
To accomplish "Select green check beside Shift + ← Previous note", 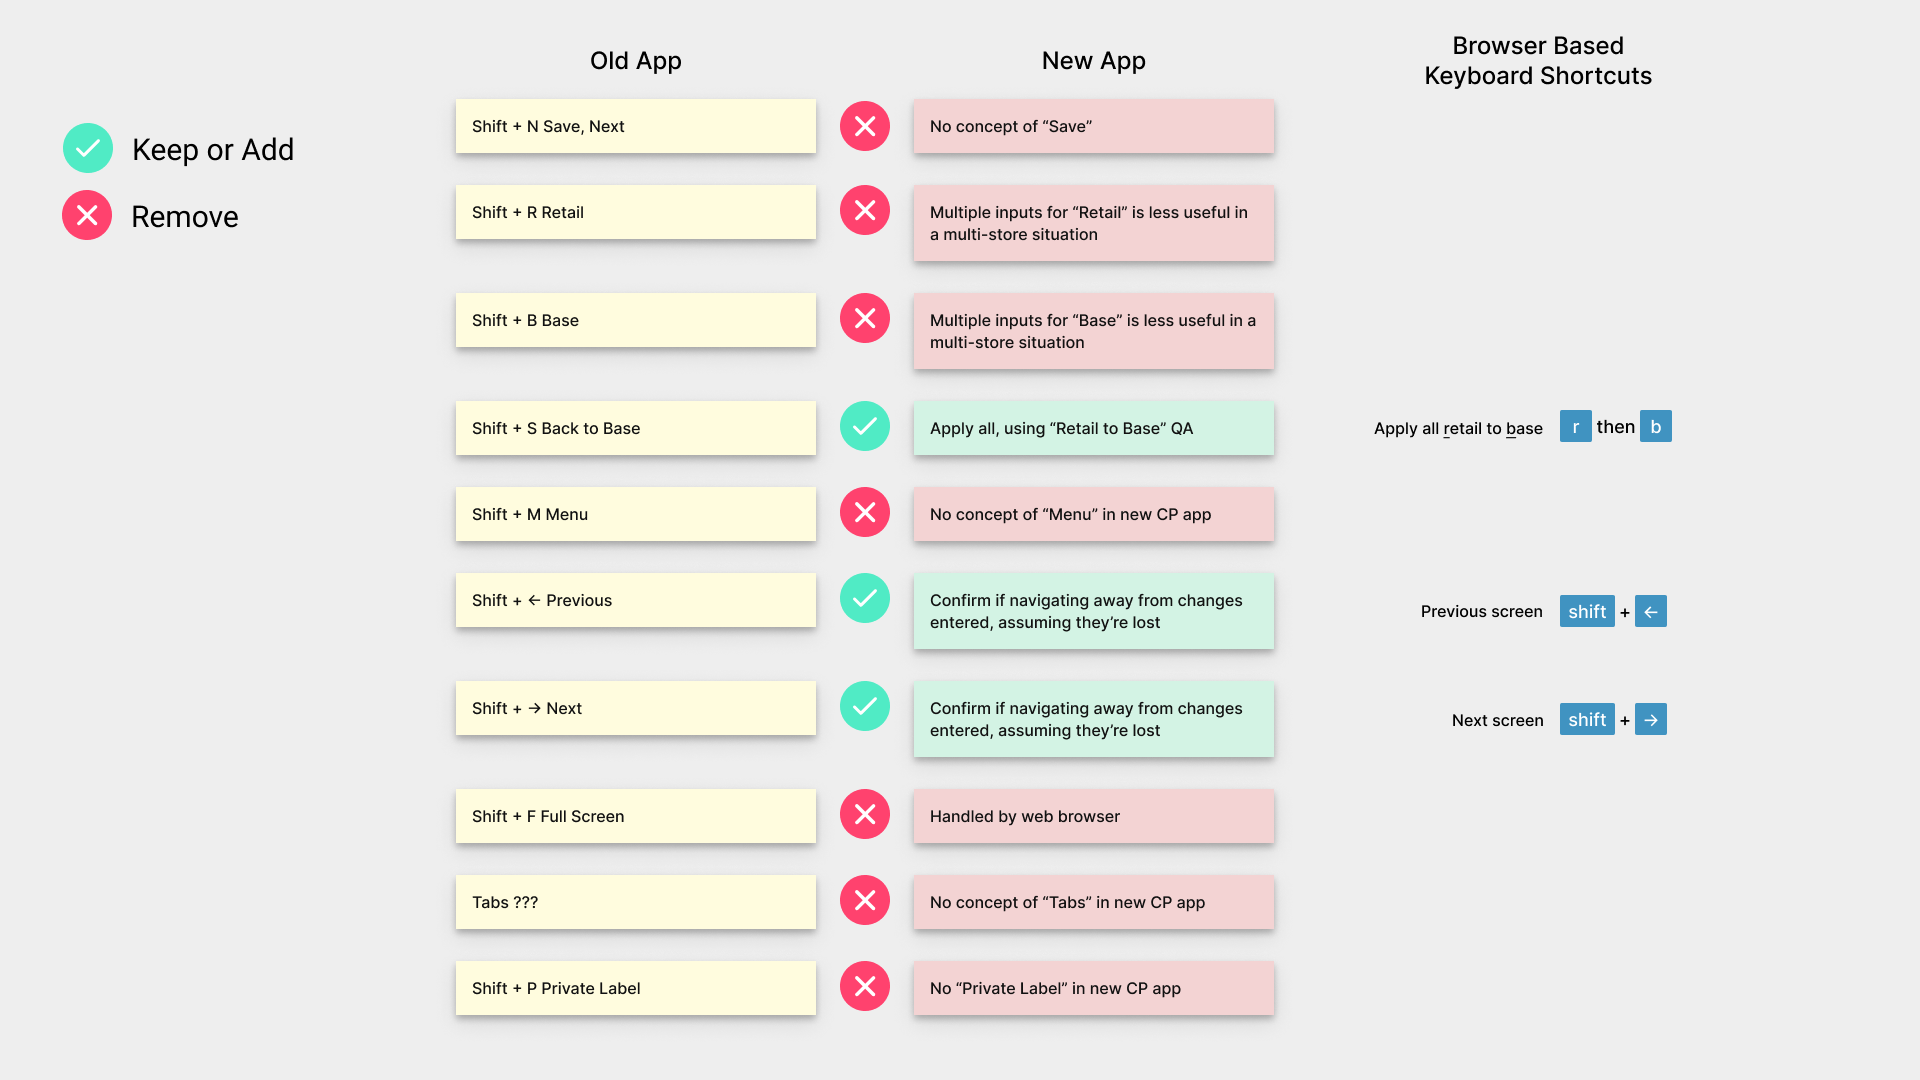I will [x=865, y=599].
